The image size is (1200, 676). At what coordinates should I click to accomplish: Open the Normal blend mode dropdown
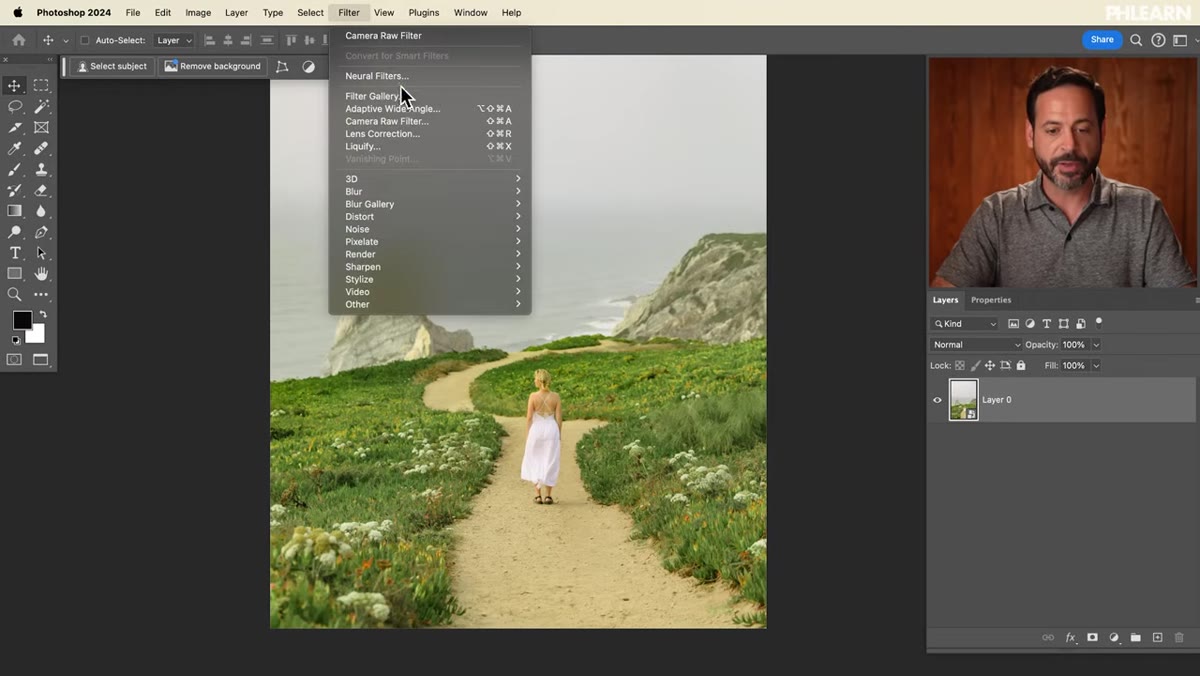(976, 345)
